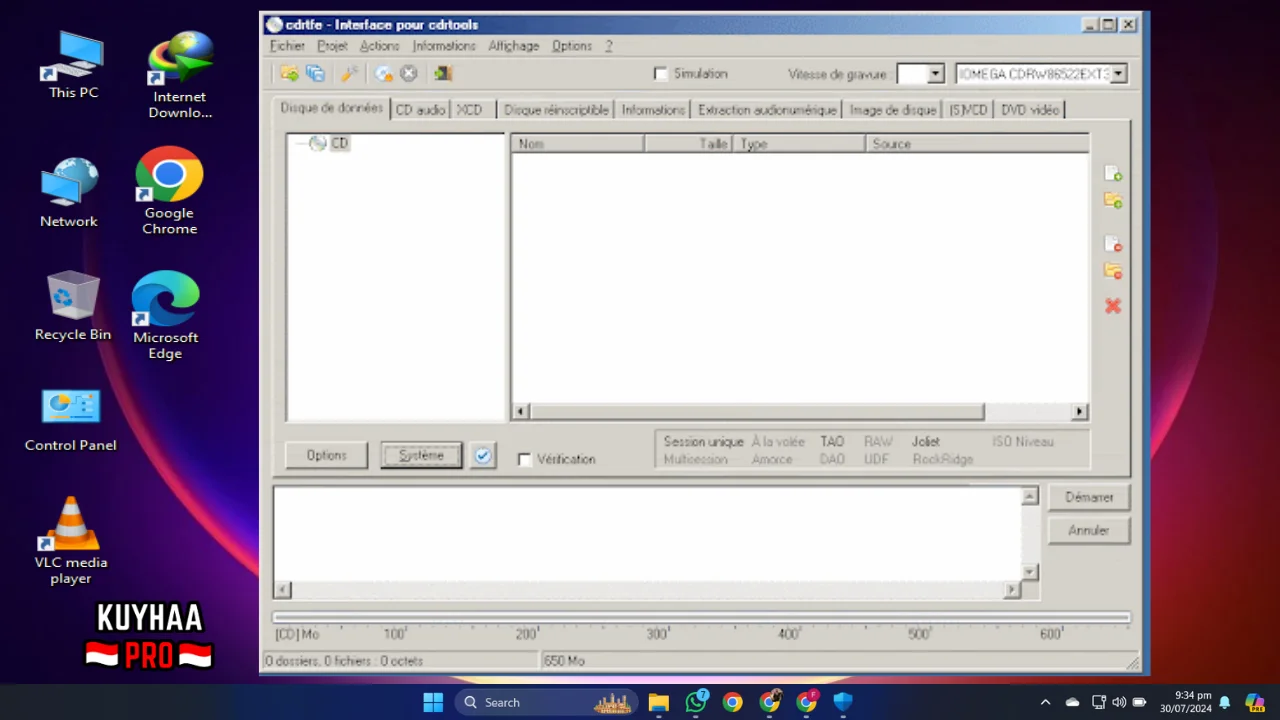The width and height of the screenshot is (1280, 720).
Task: Switch to the Informations tab
Action: point(653,110)
